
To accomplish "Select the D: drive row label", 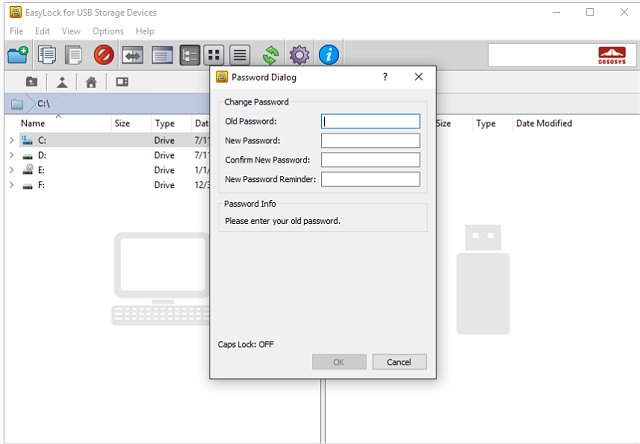I will [x=42, y=155].
